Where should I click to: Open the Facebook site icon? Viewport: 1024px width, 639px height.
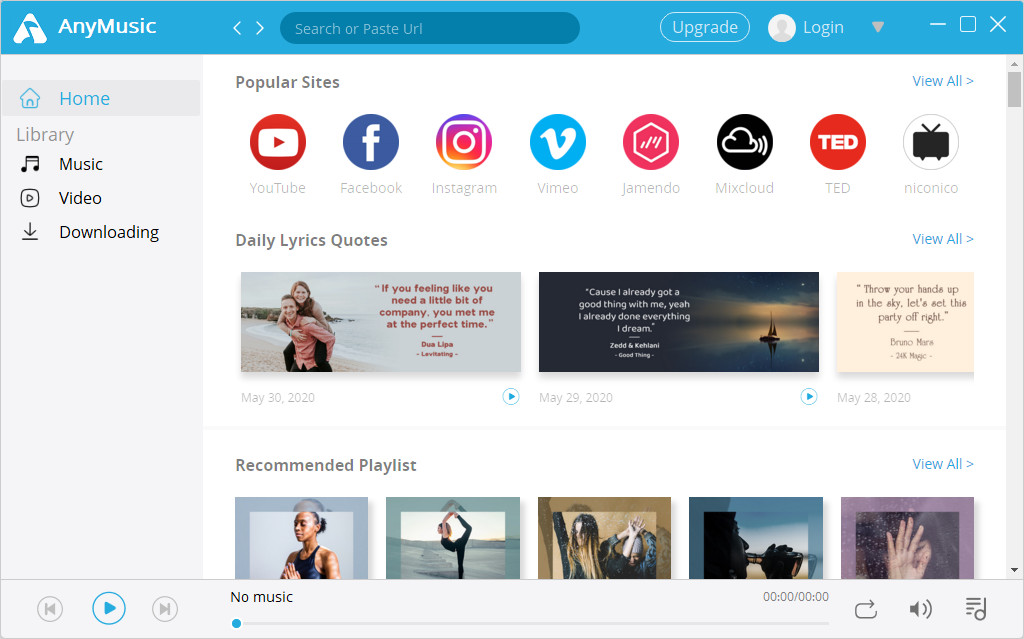(371, 142)
